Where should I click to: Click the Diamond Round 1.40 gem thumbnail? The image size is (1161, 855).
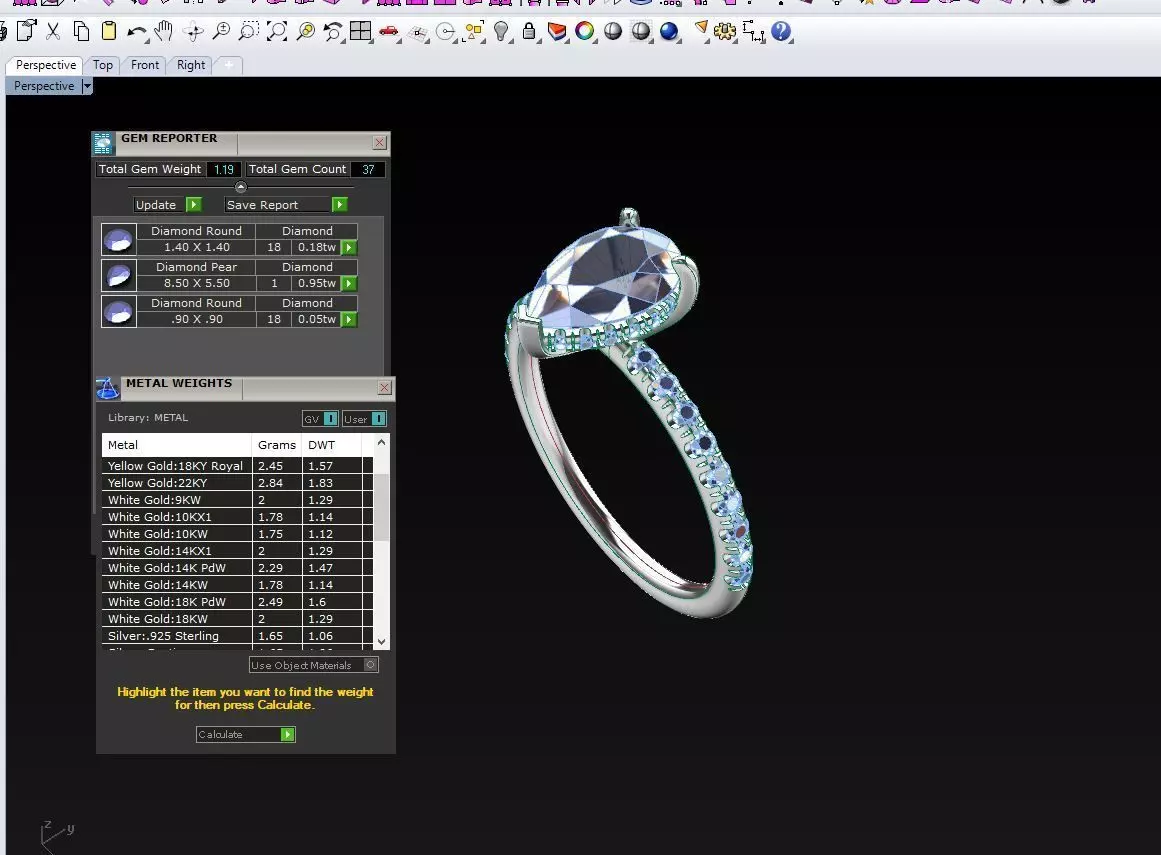[x=118, y=240]
